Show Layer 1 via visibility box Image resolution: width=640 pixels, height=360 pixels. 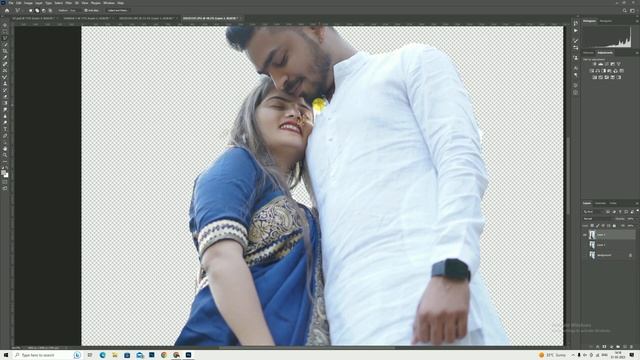(x=585, y=245)
